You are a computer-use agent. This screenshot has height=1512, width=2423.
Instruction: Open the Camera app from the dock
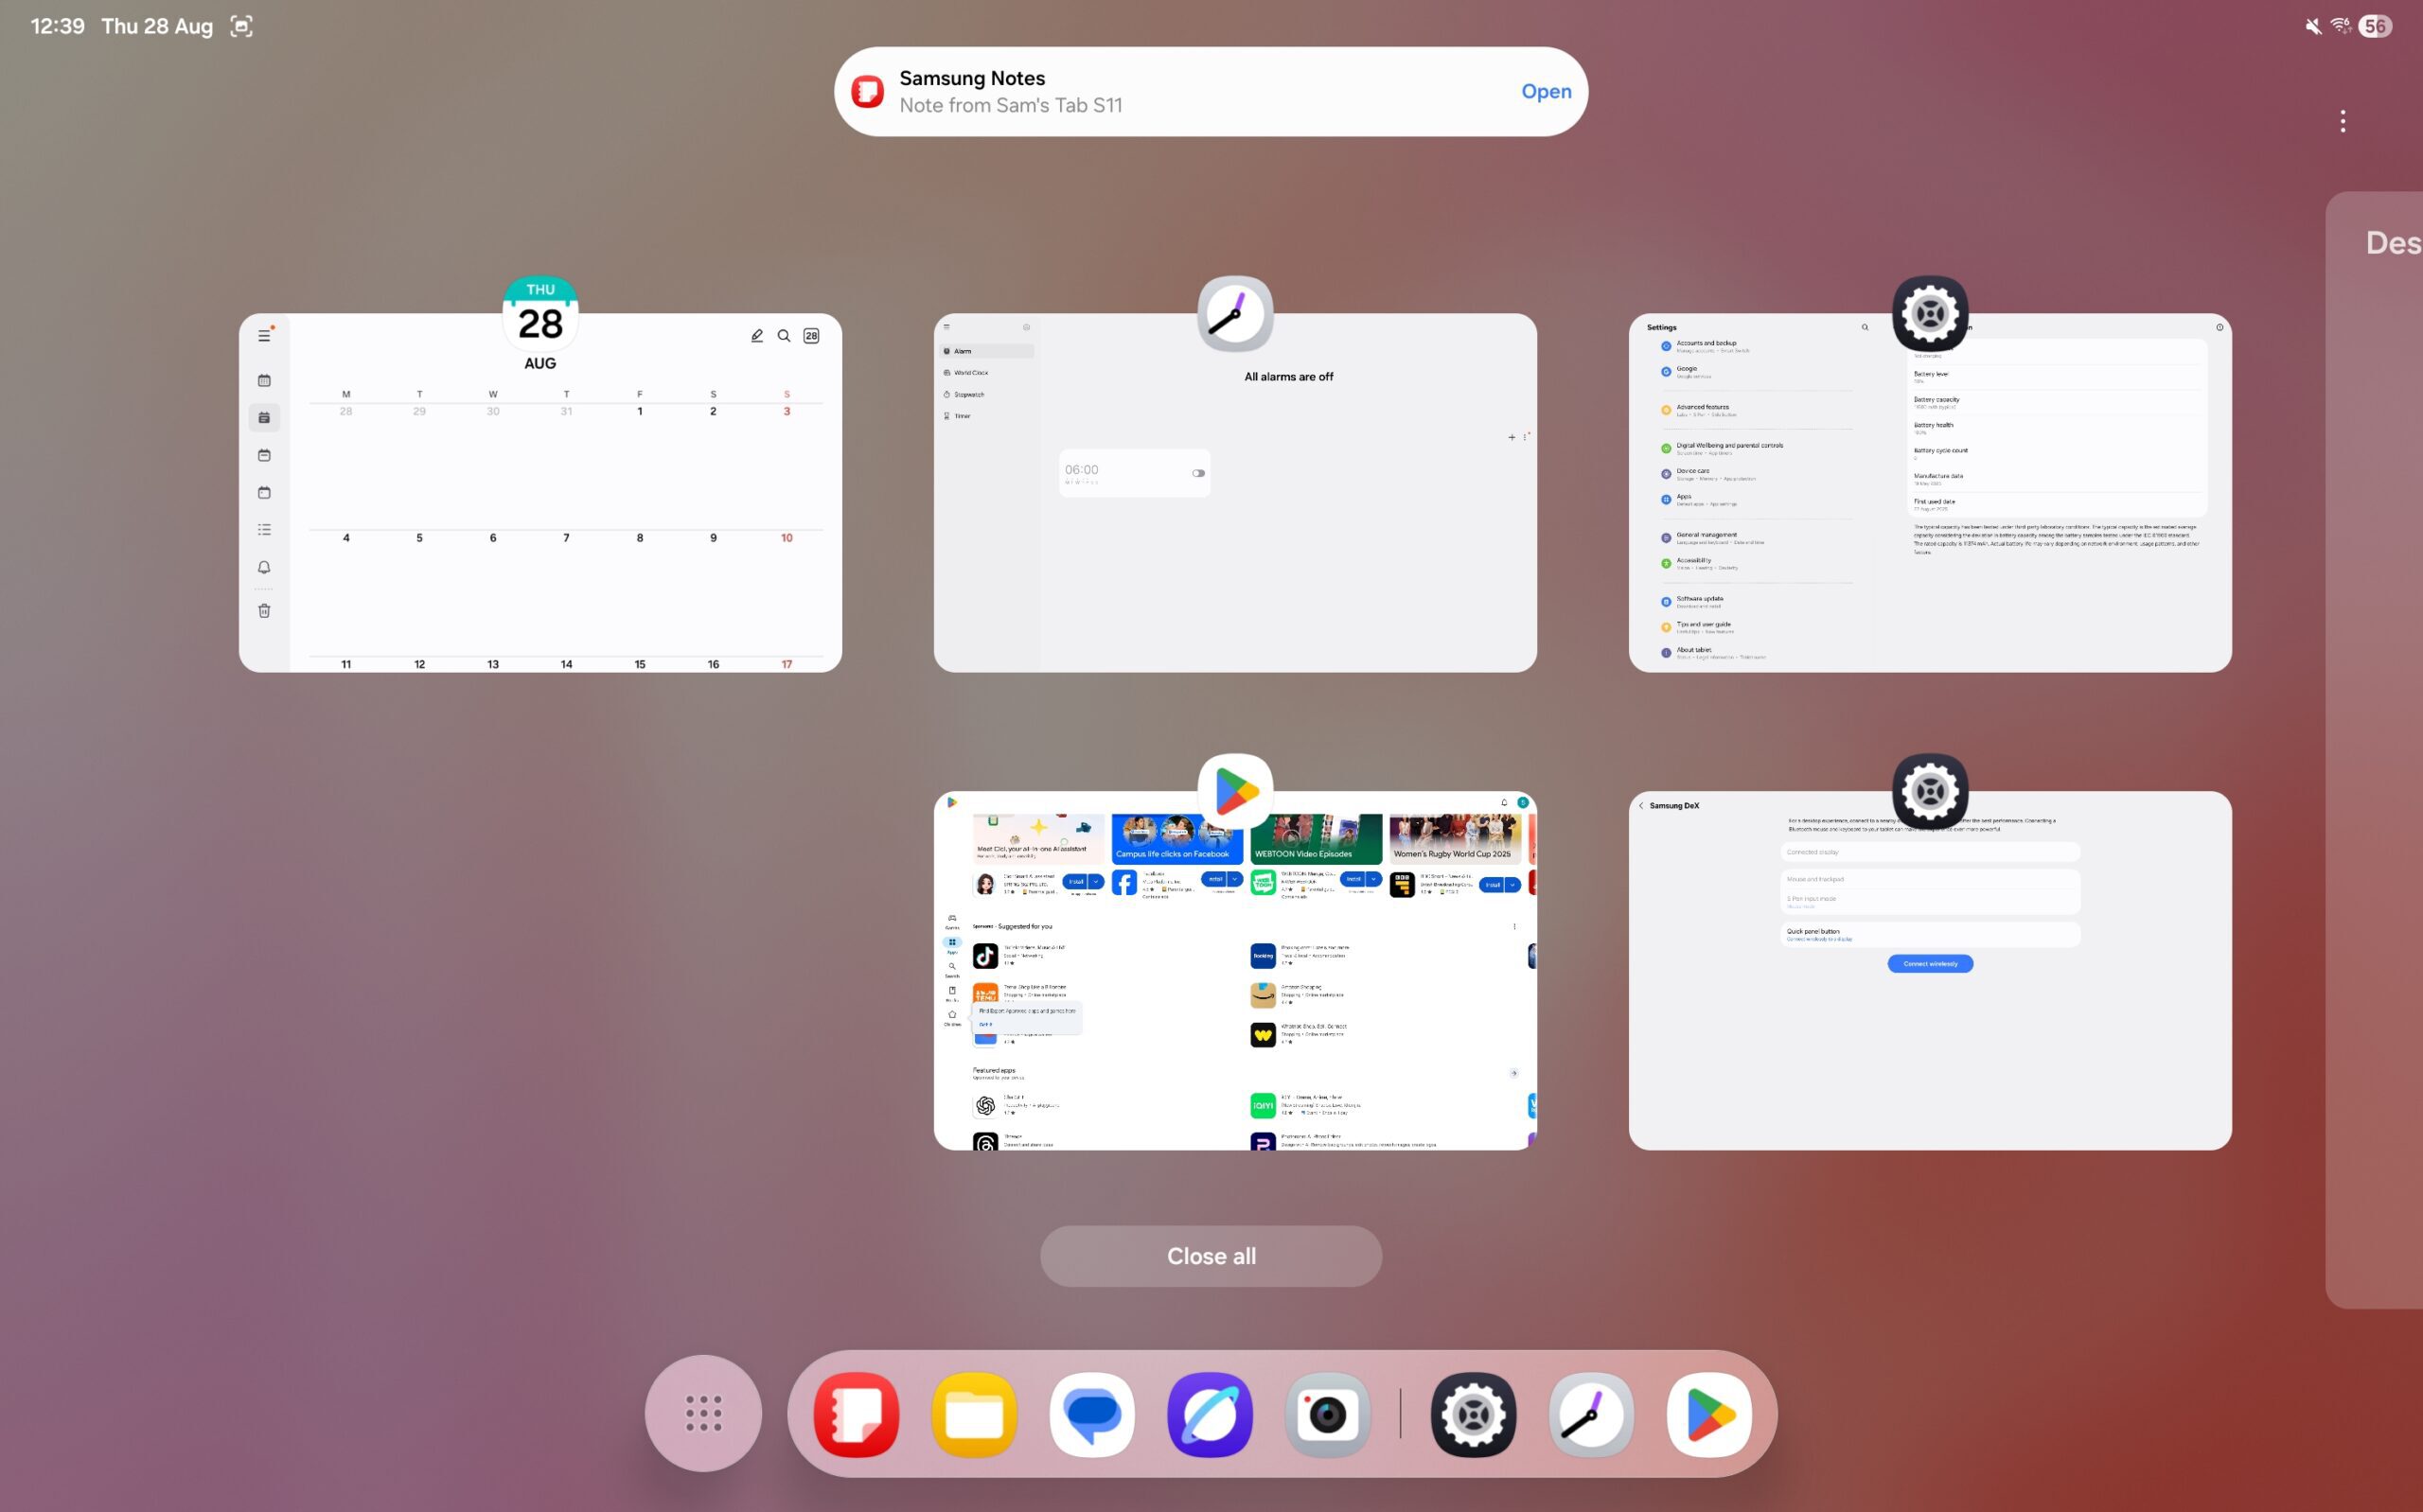[x=1328, y=1413]
